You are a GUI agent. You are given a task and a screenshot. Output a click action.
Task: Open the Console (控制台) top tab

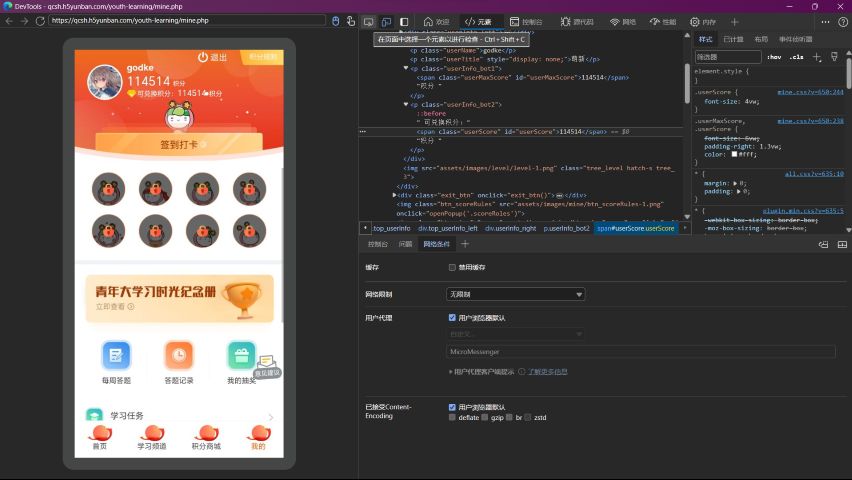click(x=526, y=22)
